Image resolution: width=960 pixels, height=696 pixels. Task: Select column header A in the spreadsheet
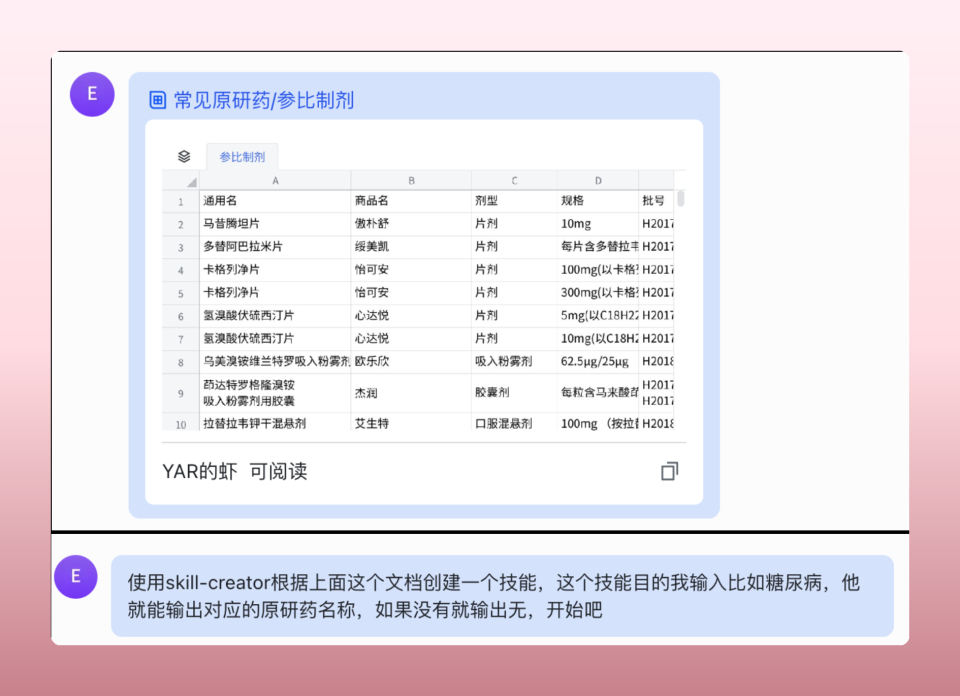pos(273,181)
